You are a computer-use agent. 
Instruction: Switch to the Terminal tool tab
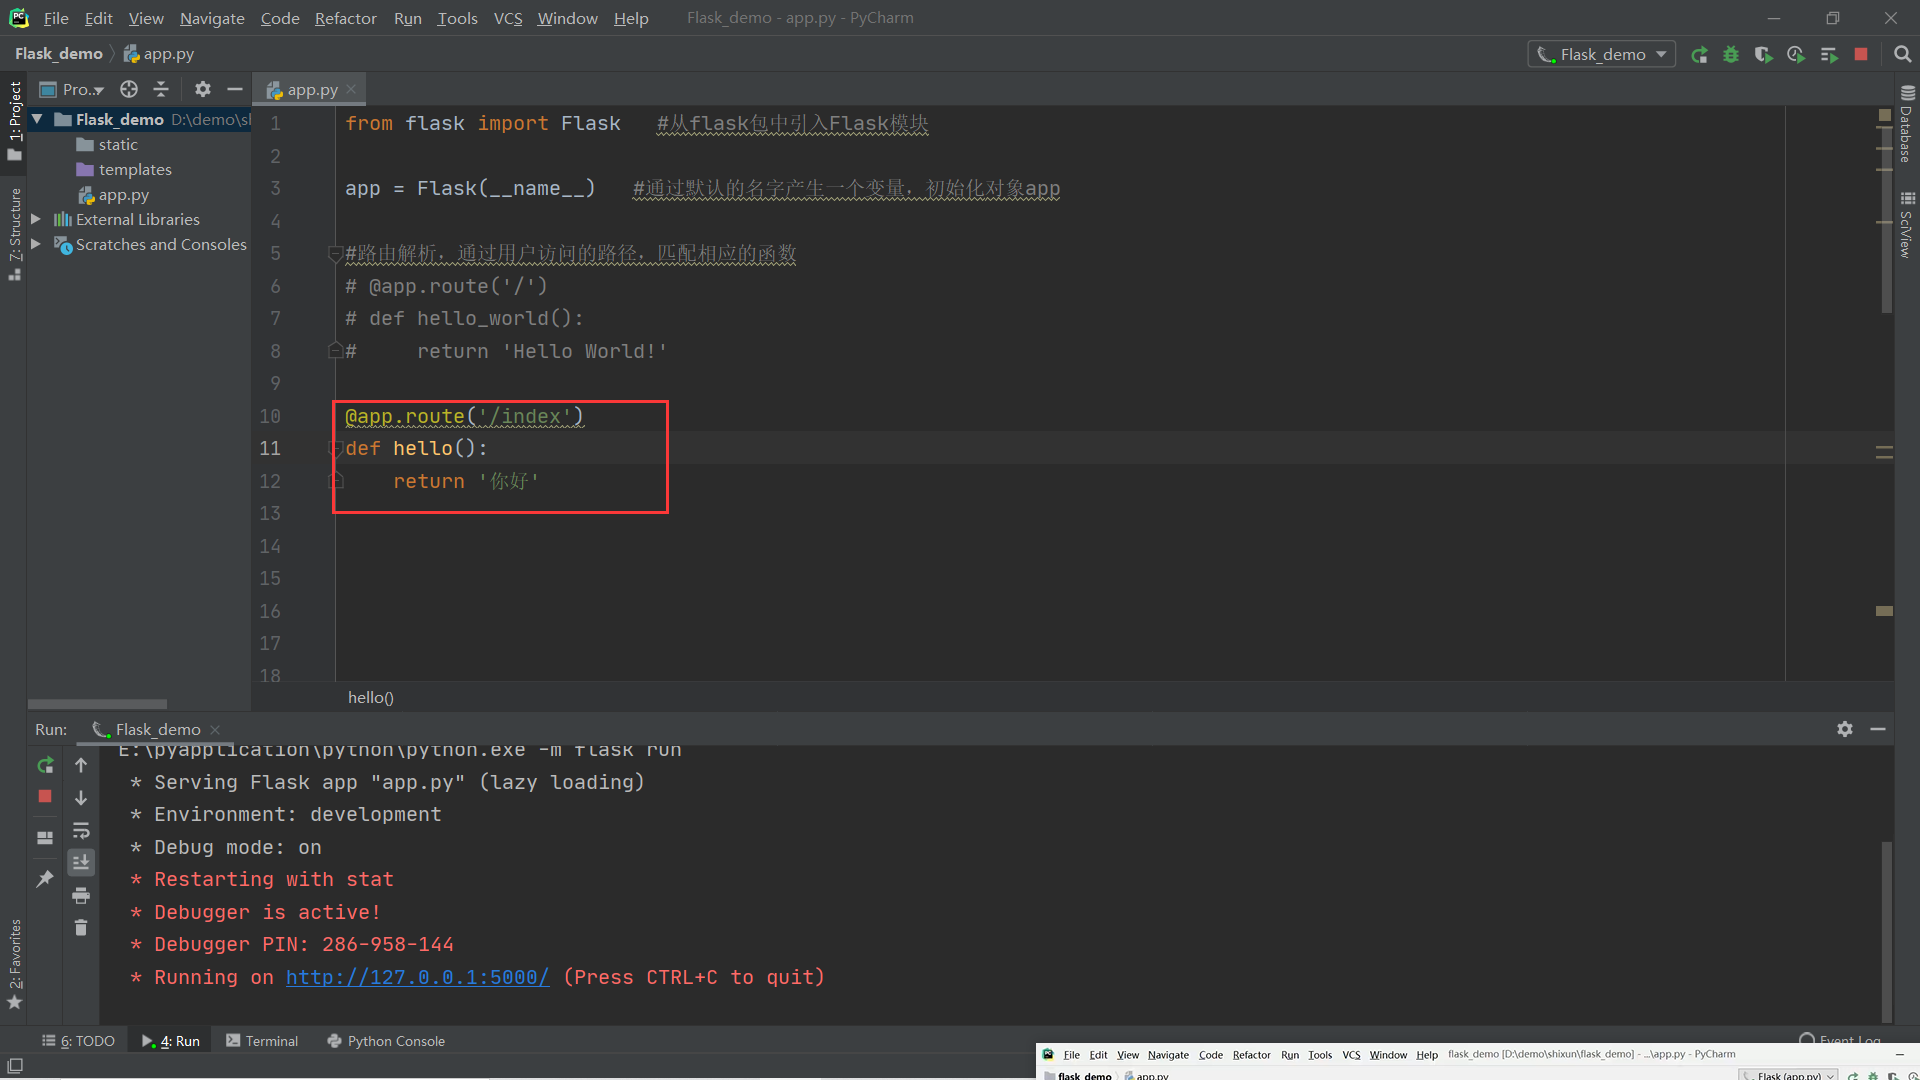[x=262, y=1041]
